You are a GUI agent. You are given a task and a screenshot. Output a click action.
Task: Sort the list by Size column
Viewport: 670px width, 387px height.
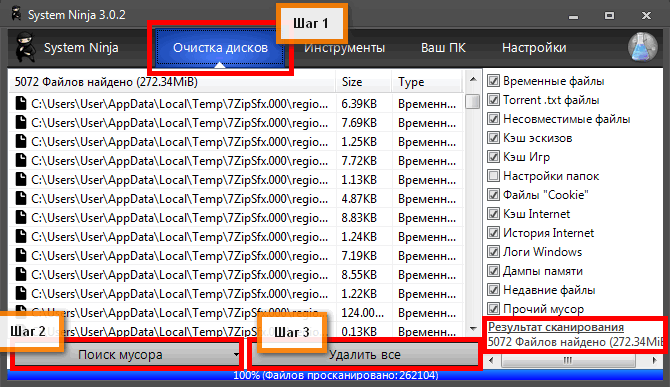(363, 82)
